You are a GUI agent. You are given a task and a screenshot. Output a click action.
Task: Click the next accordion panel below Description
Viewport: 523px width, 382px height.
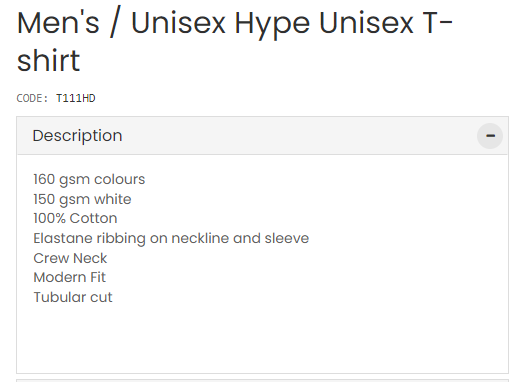coord(262,380)
